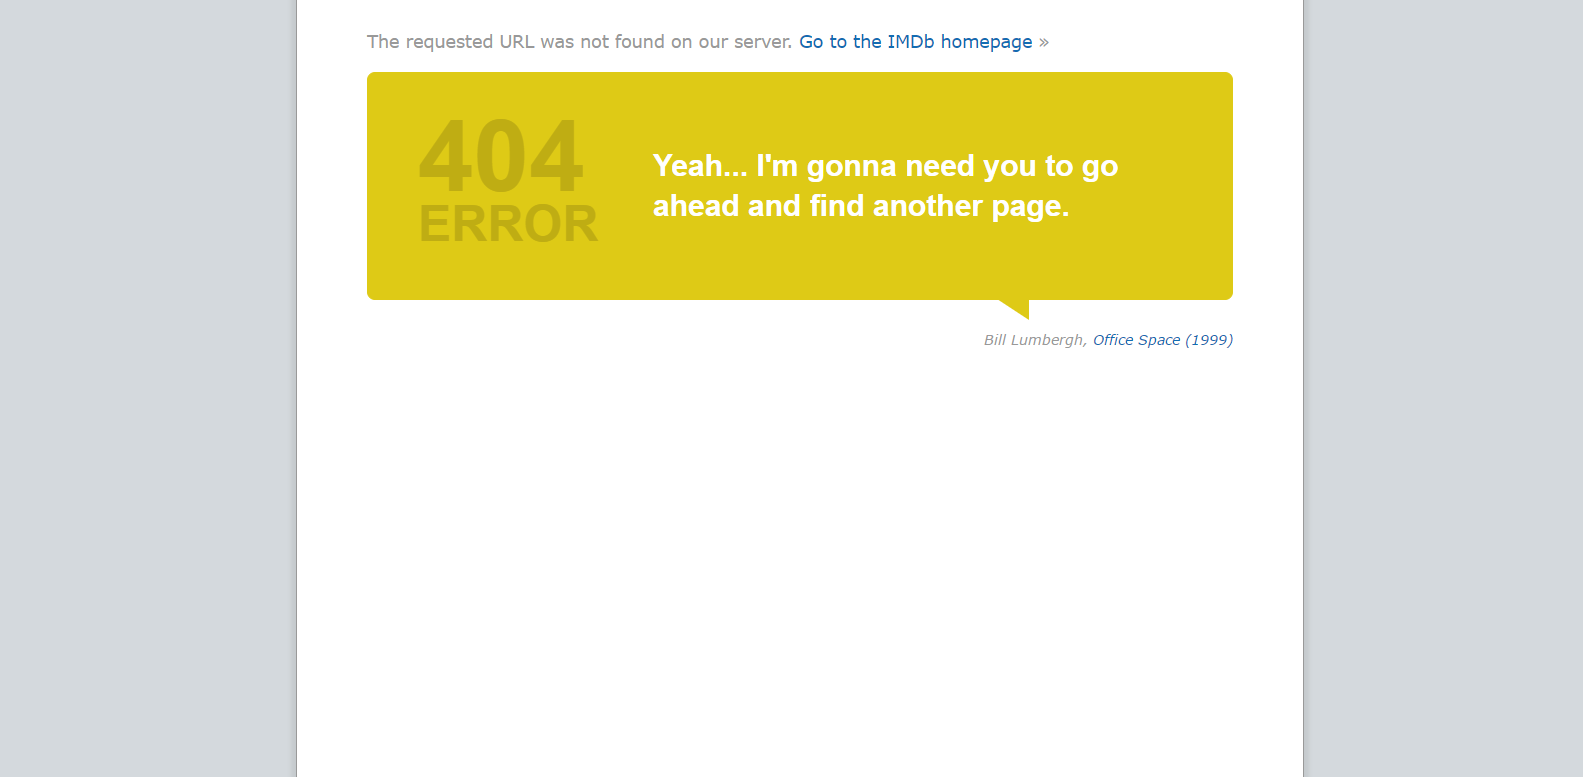Open the "Go to the IMDb homepage" link
Screen dimensions: 1583x777
(915, 42)
